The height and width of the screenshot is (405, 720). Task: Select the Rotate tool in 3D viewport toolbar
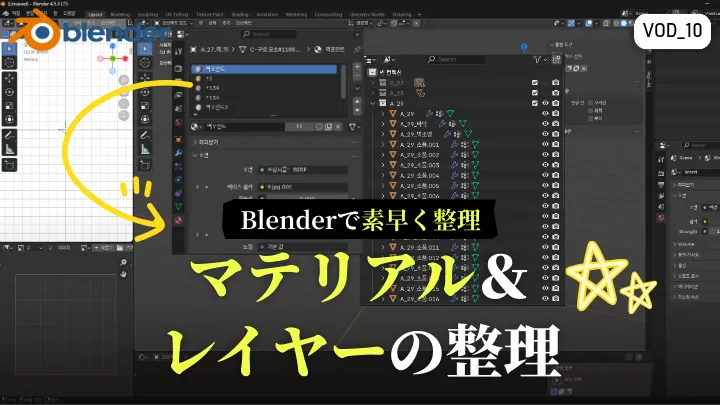coord(145,92)
